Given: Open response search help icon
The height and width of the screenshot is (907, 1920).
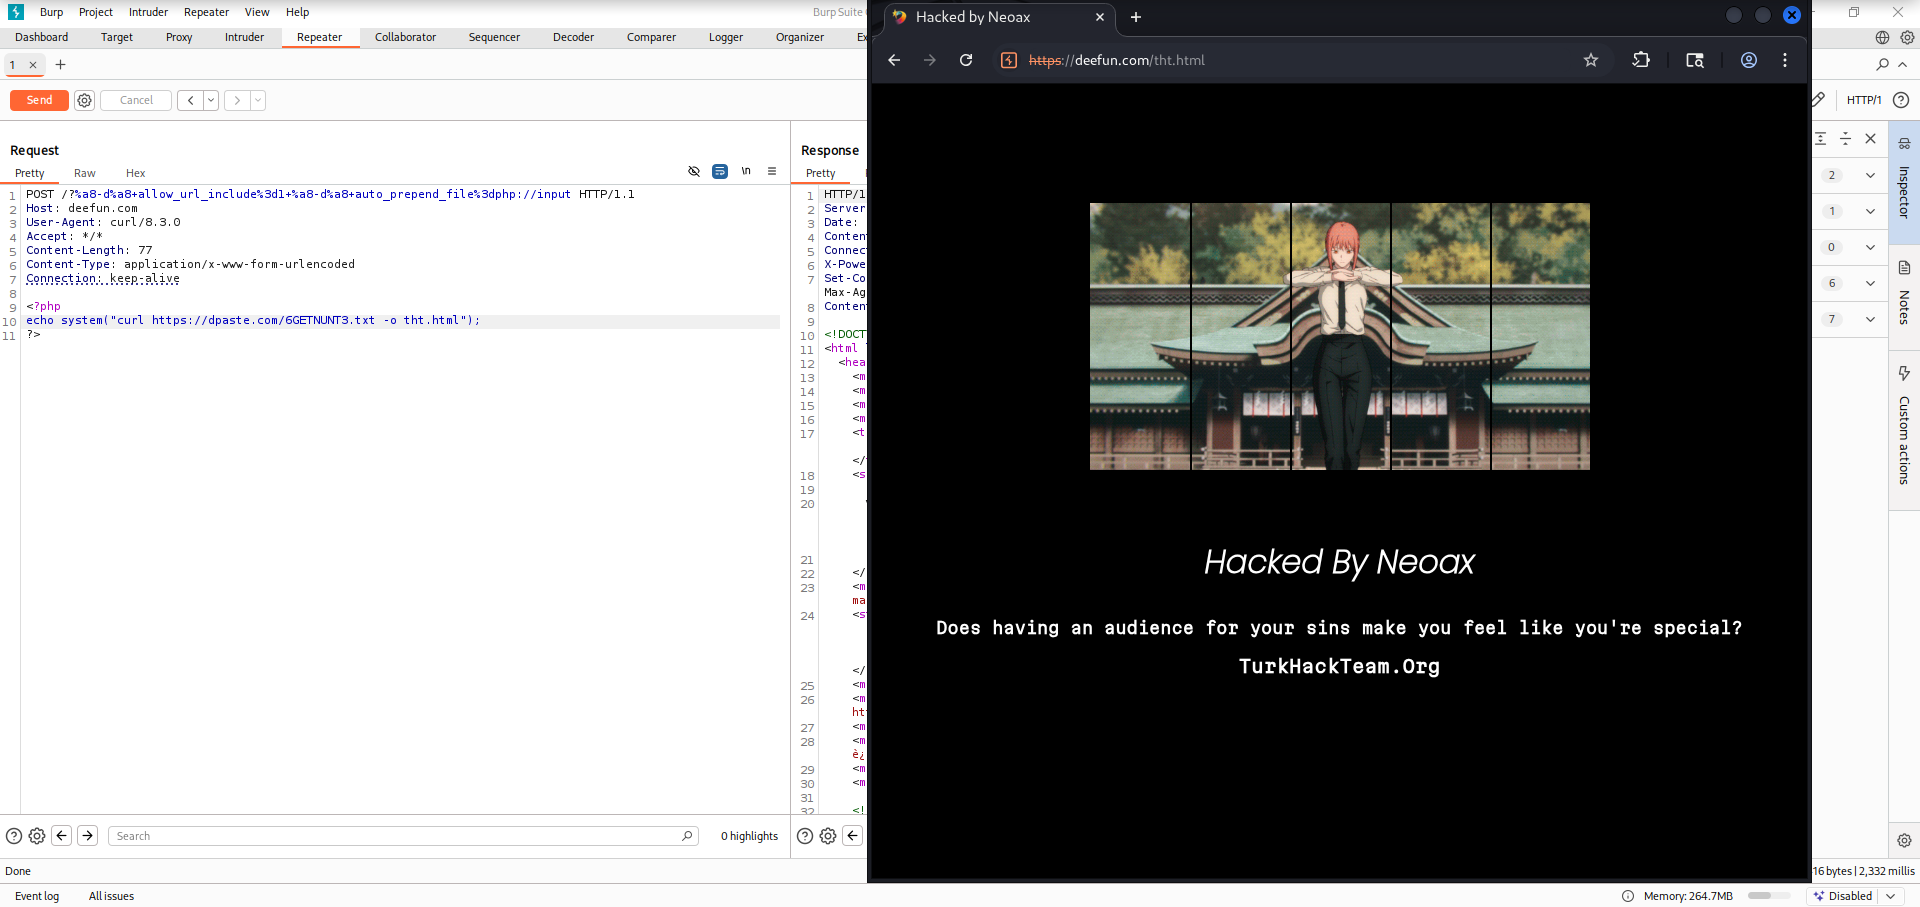Looking at the screenshot, I should pos(805,836).
